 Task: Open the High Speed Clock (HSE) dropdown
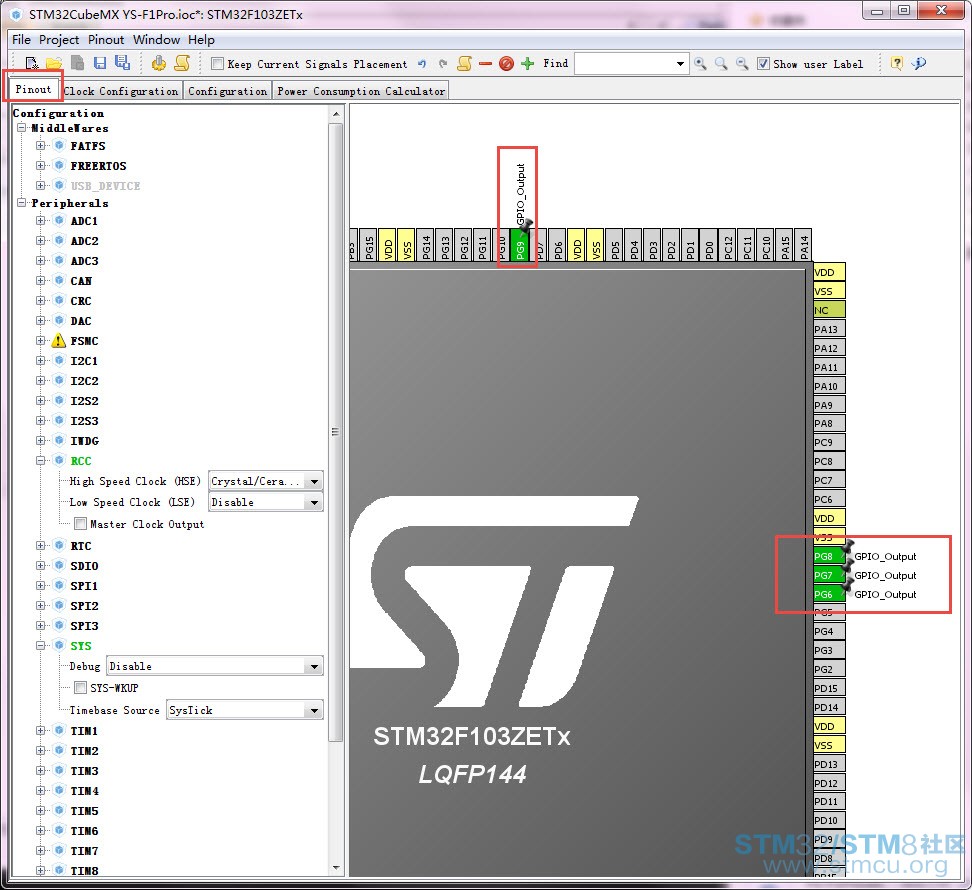266,481
